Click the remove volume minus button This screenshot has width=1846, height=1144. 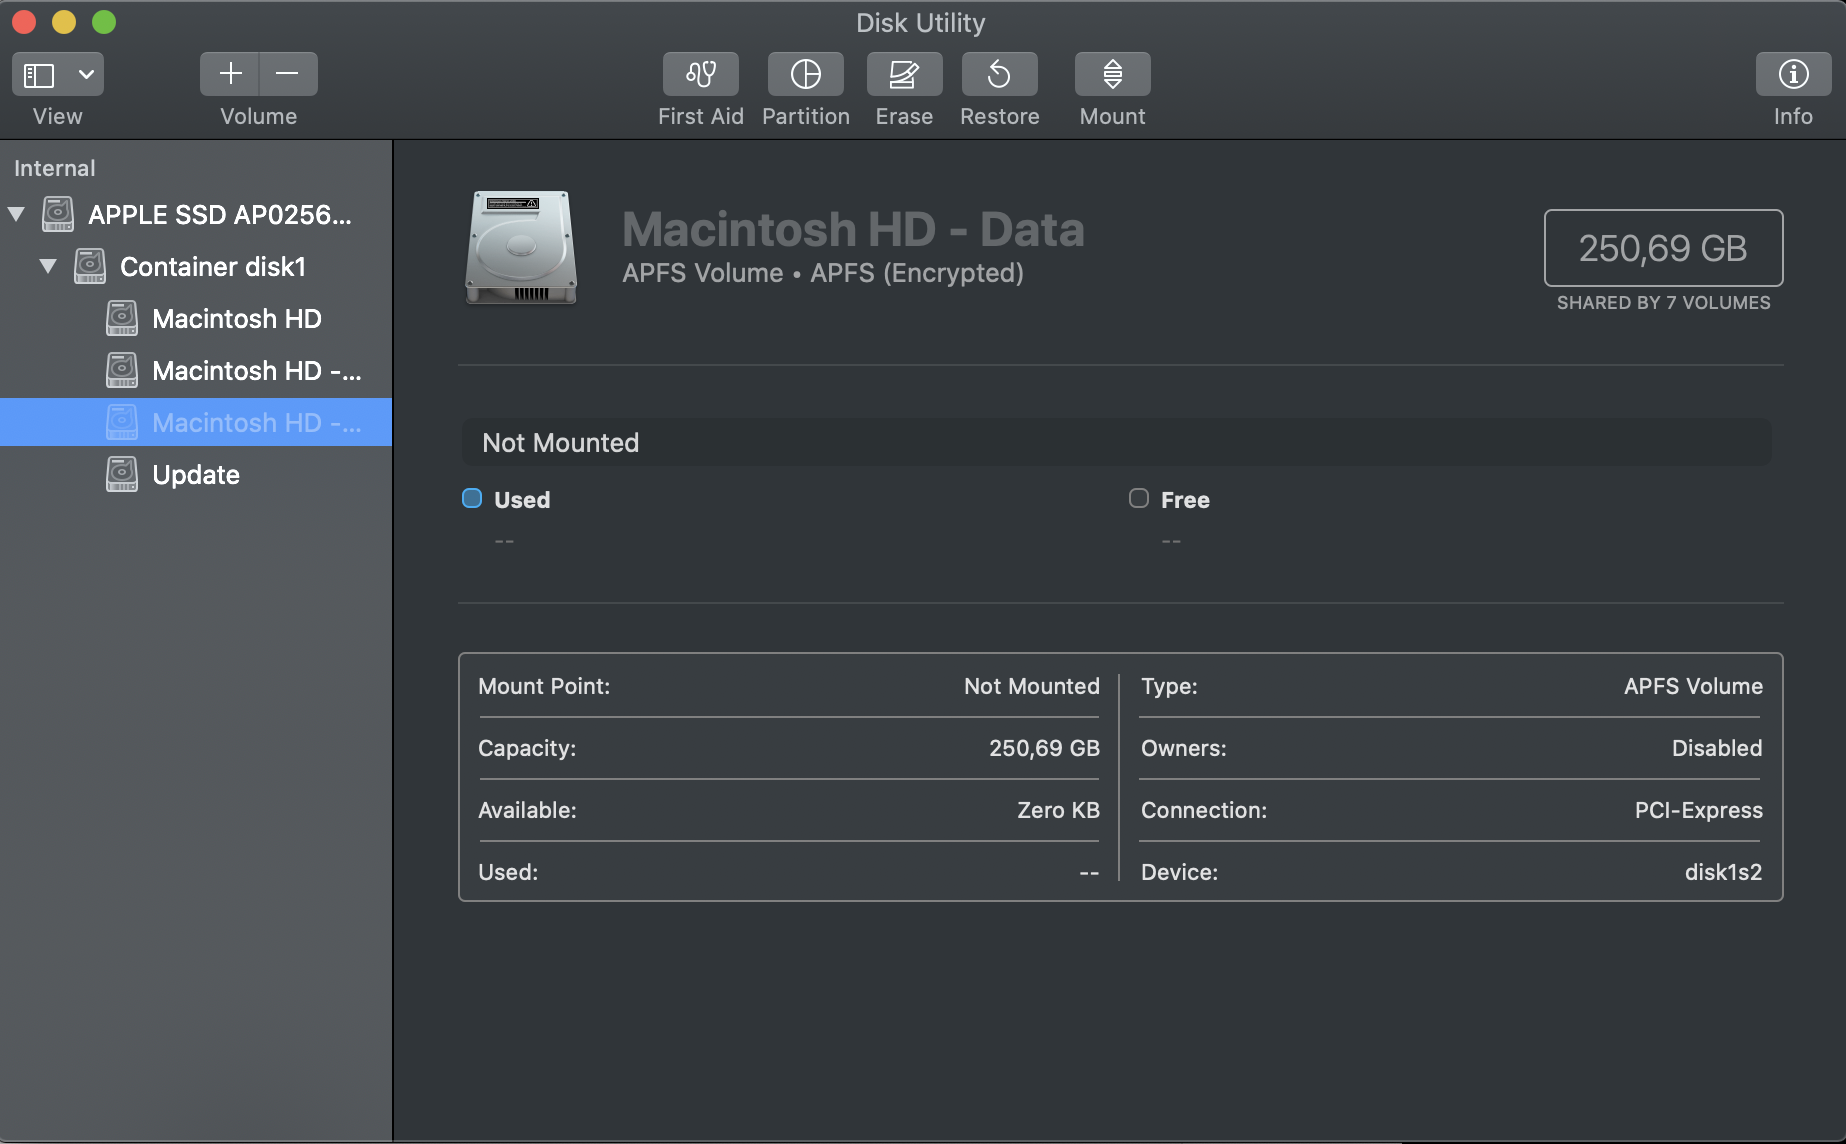[288, 74]
